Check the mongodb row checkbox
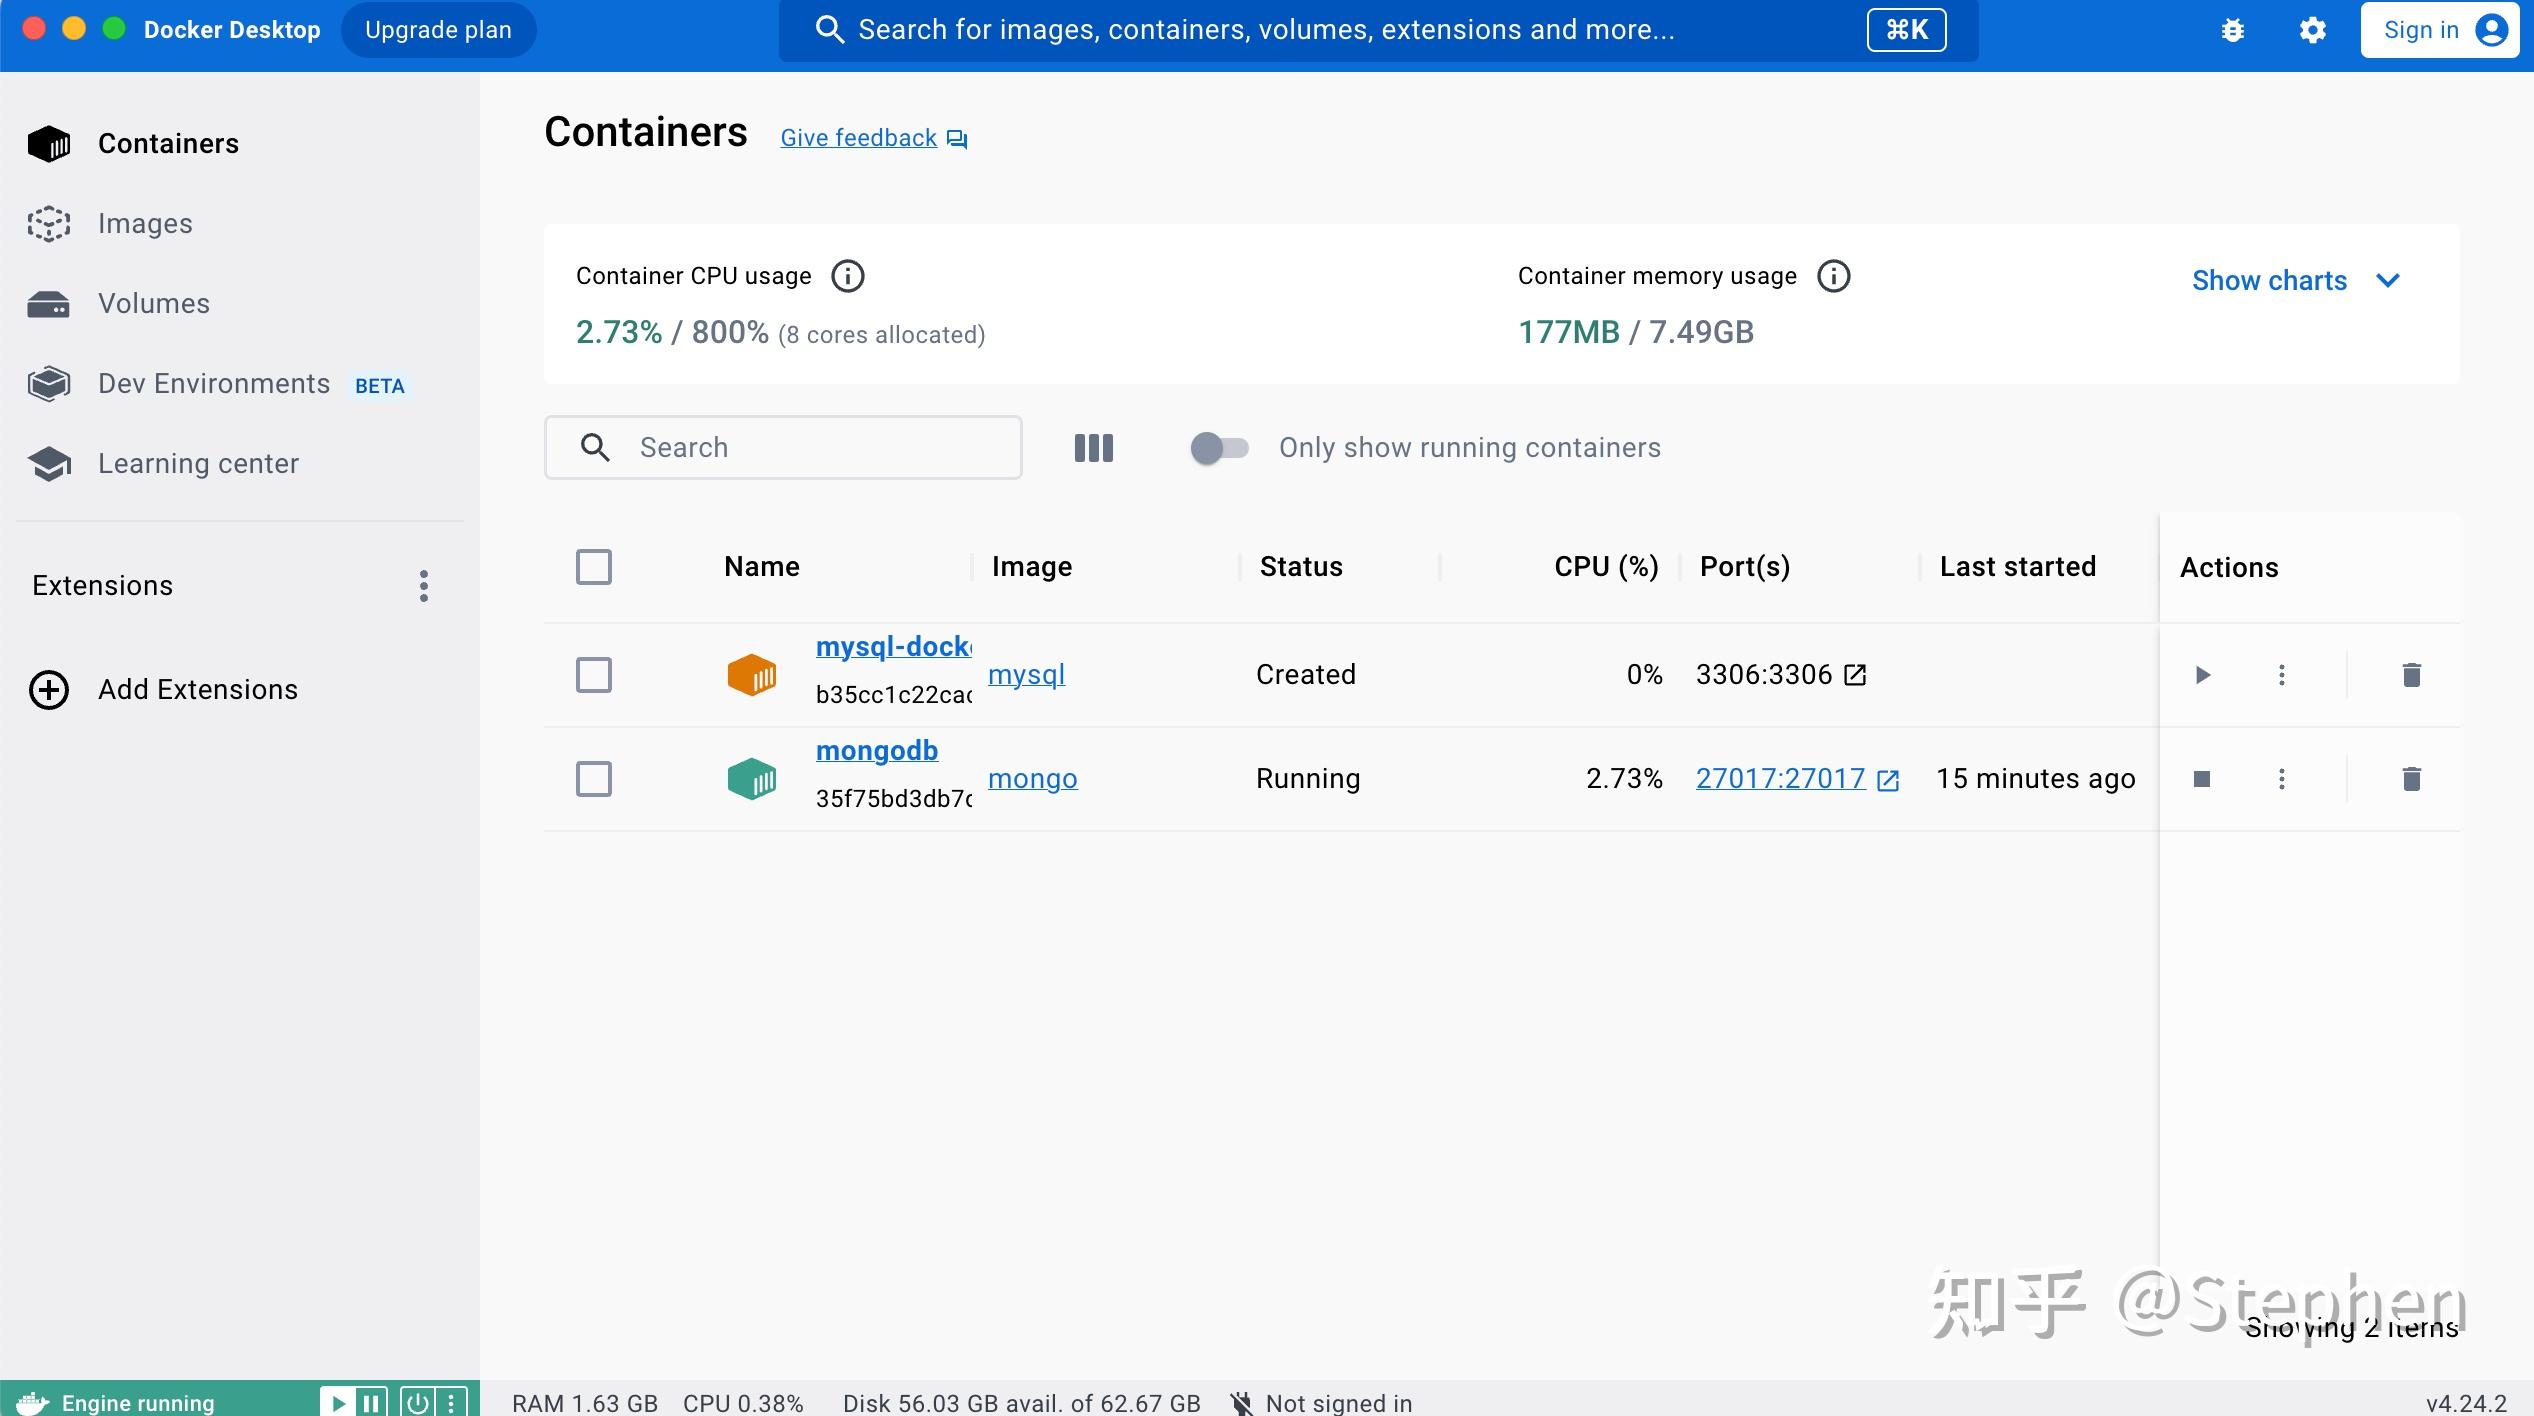This screenshot has width=2534, height=1416. click(x=594, y=779)
